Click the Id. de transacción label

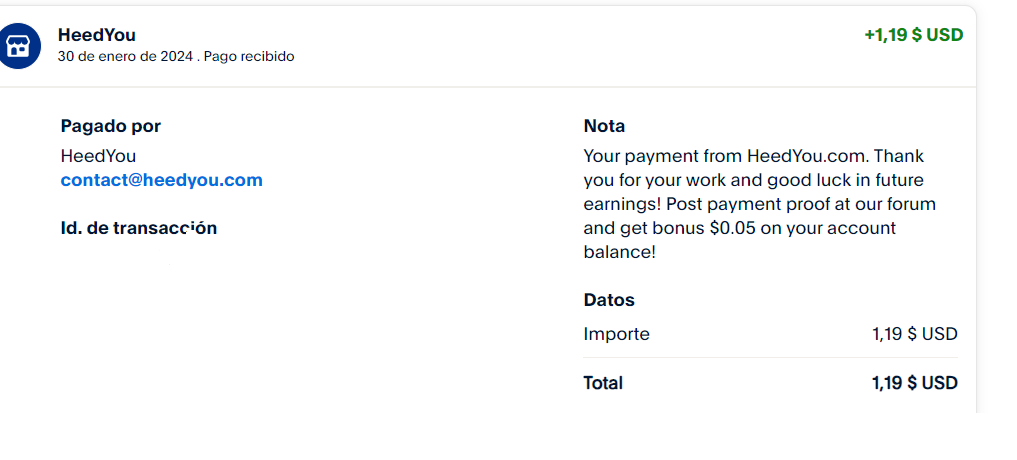[x=139, y=228]
